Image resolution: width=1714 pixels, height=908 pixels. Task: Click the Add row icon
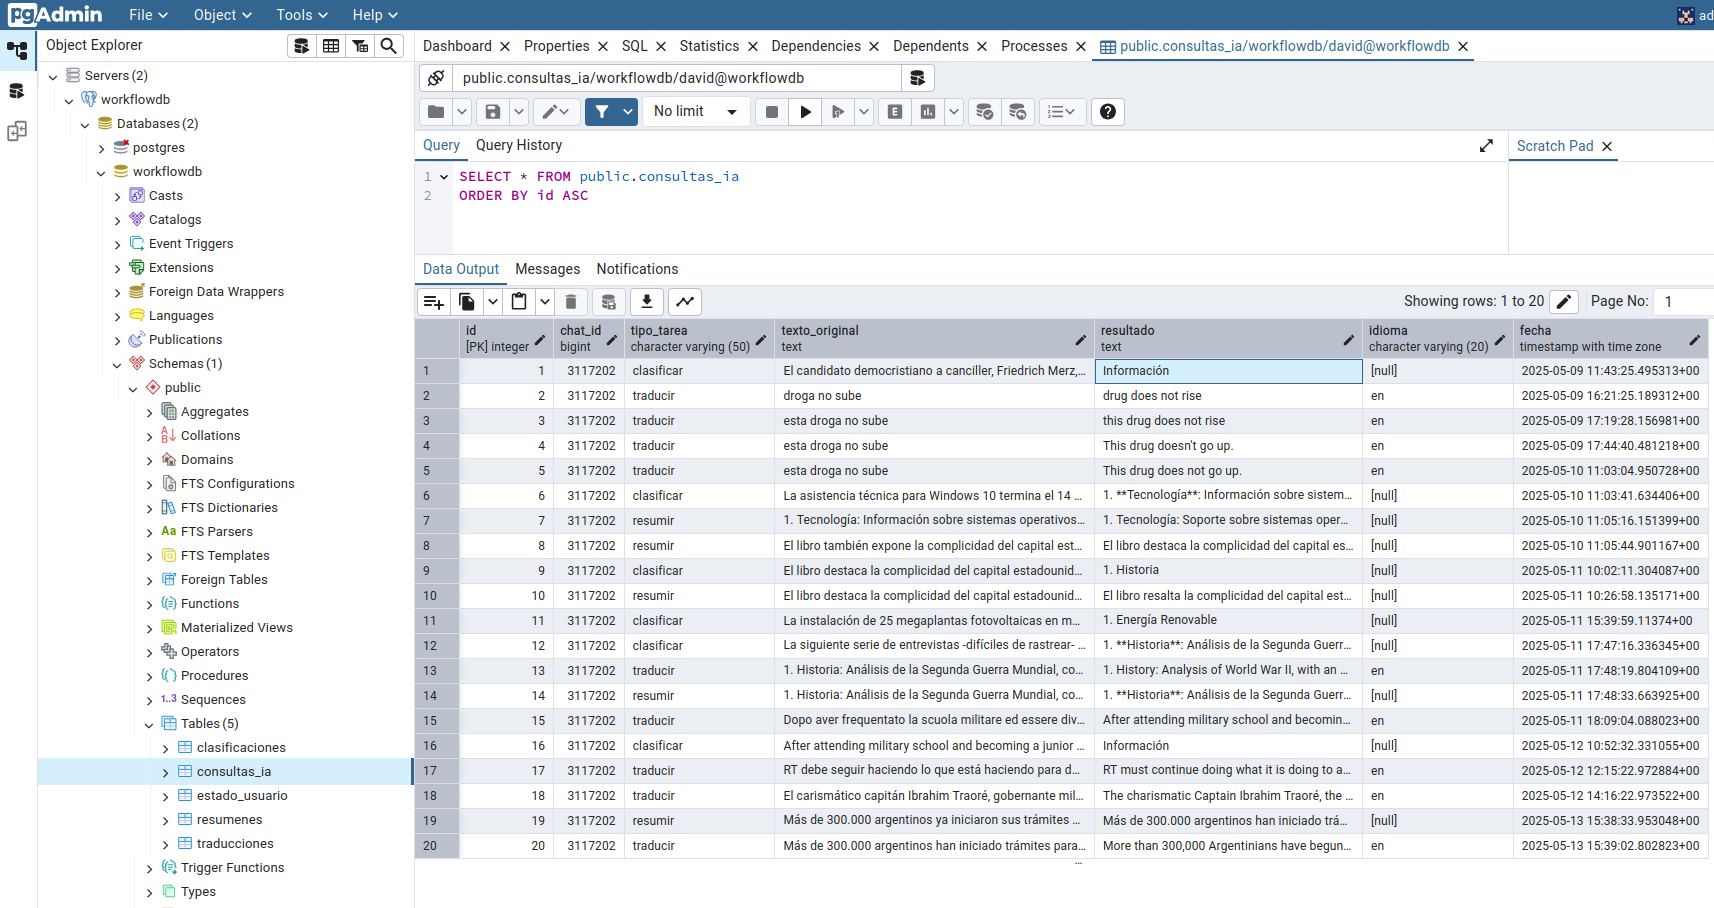tap(434, 302)
